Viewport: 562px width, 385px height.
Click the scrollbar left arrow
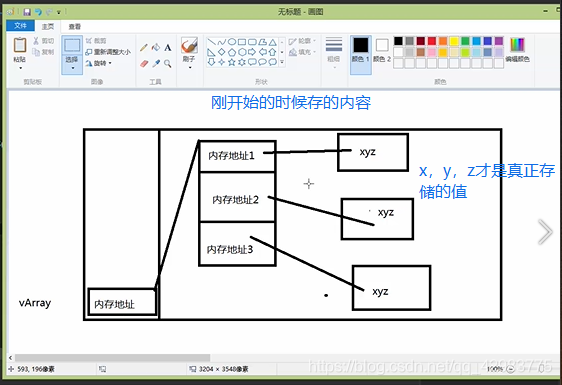click(10, 357)
